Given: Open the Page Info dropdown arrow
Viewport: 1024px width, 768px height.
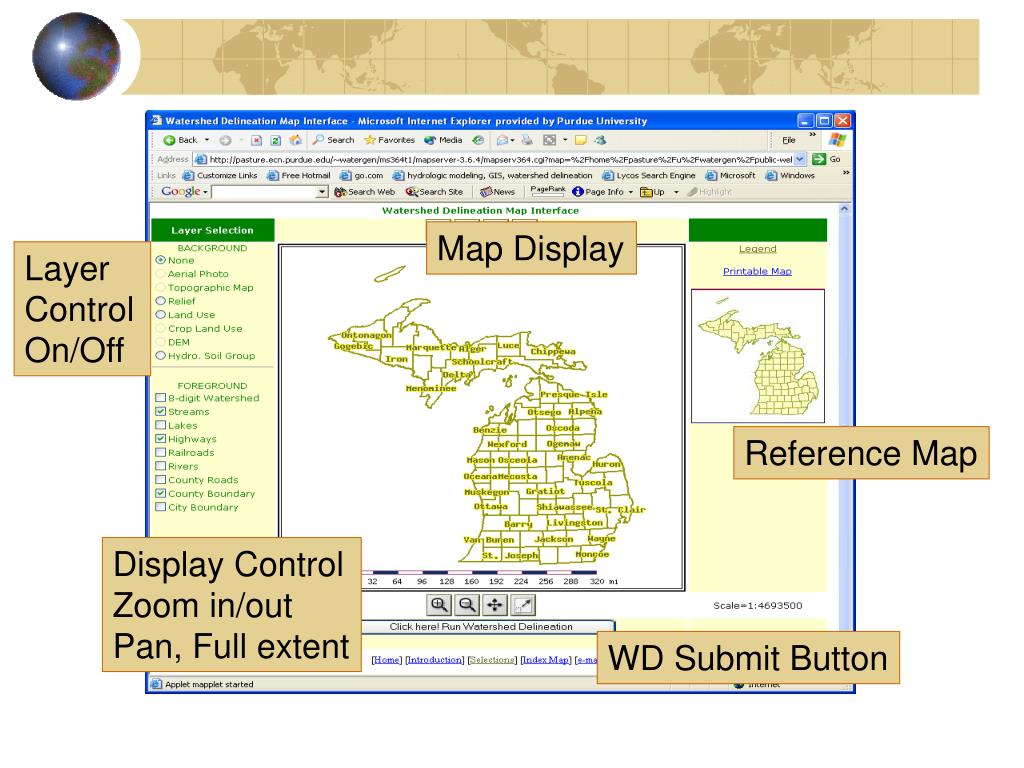Looking at the screenshot, I should tap(631, 192).
